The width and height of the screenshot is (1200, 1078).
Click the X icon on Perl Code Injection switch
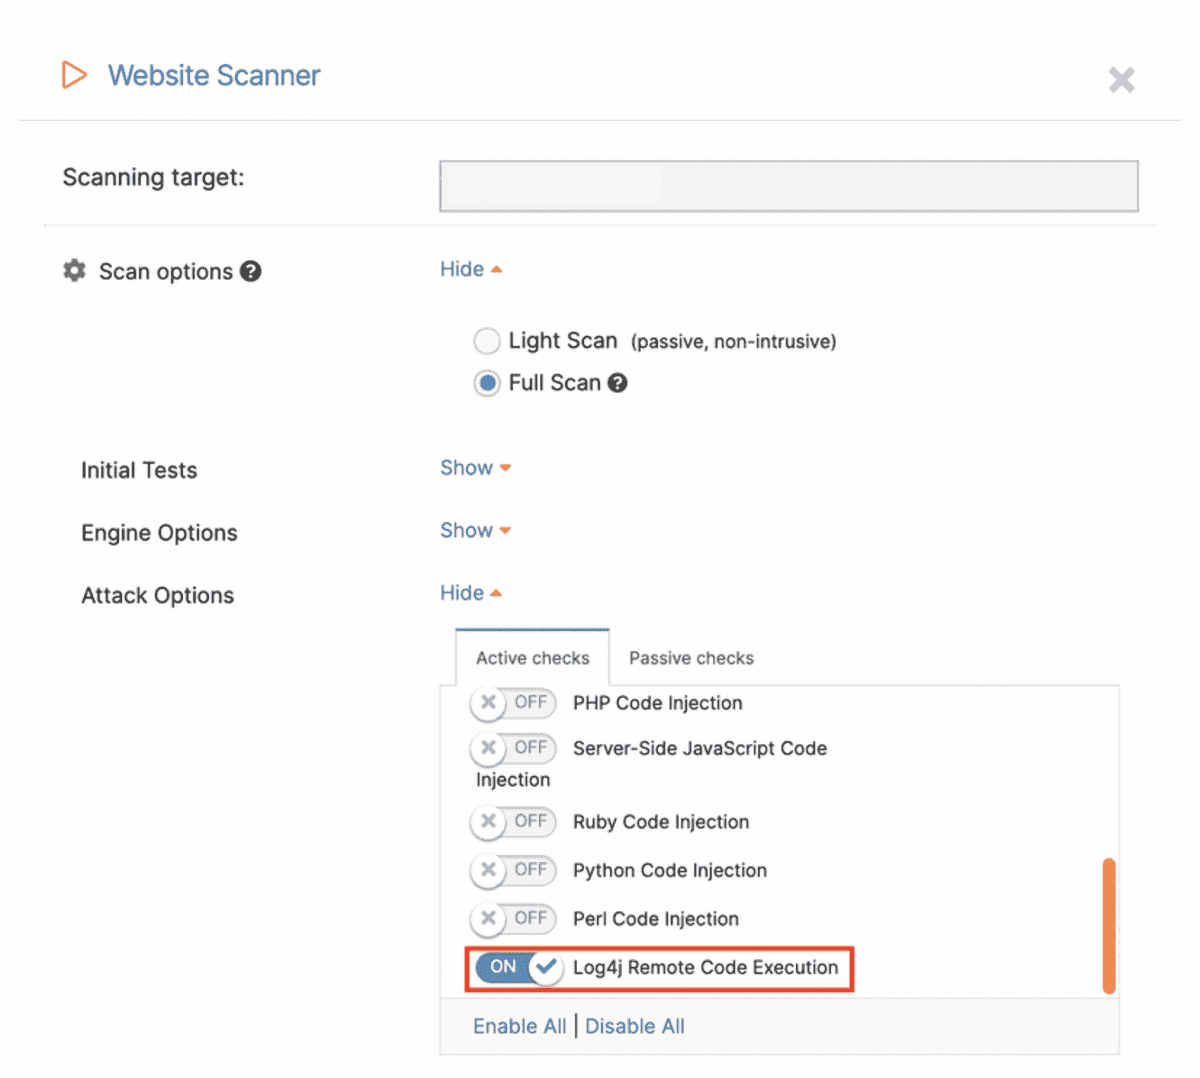coord(487,919)
